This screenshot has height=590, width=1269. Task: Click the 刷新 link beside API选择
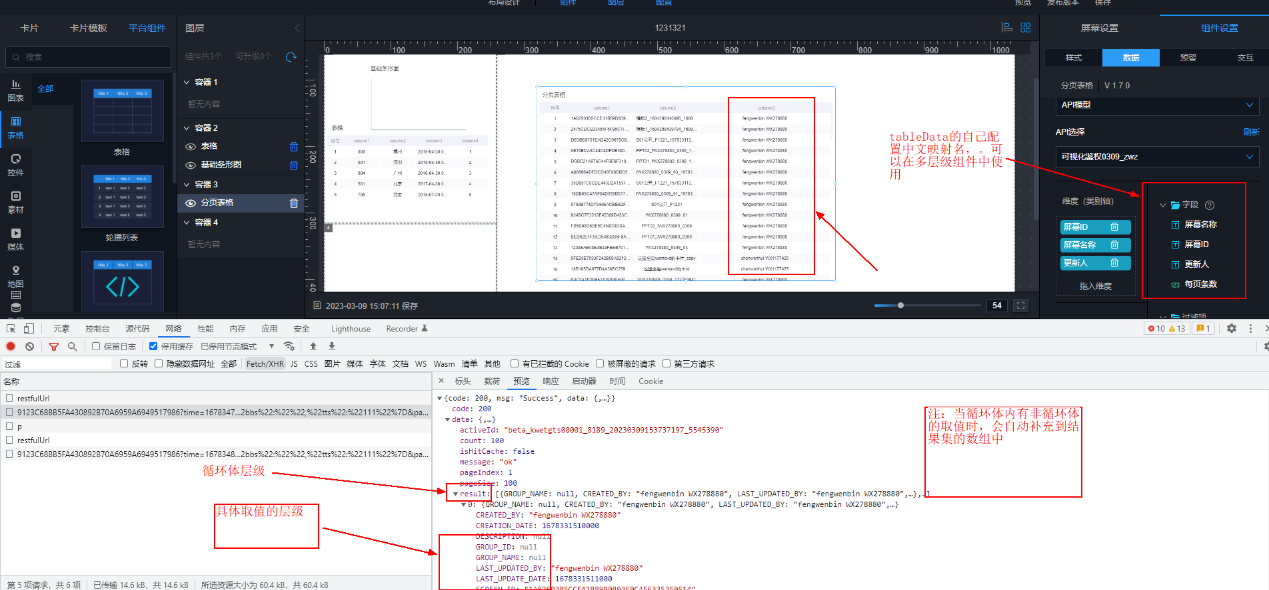point(1251,132)
